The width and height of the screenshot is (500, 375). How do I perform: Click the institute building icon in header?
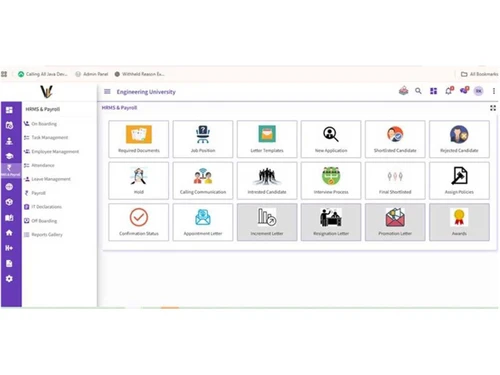(x=403, y=90)
